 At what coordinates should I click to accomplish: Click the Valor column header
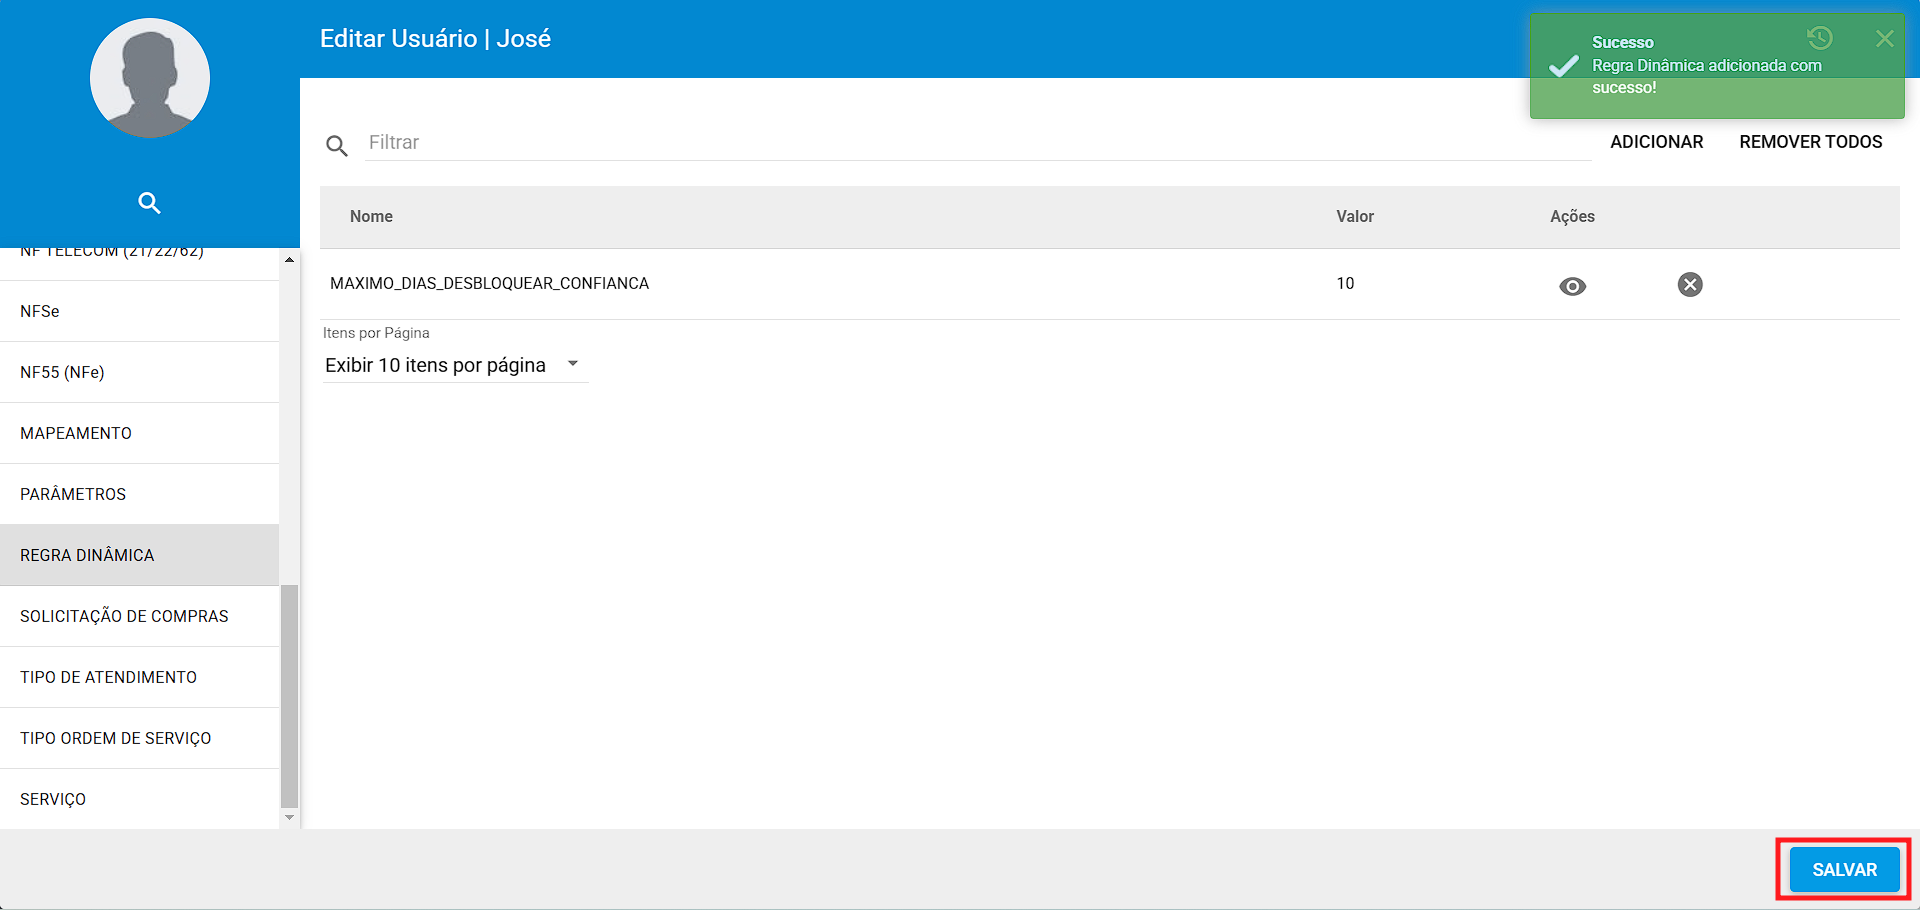1355,216
